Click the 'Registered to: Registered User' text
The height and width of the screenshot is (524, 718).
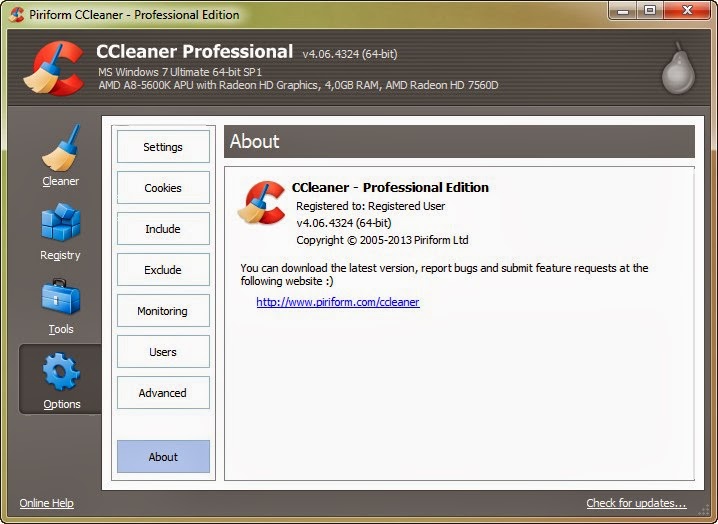coord(370,206)
